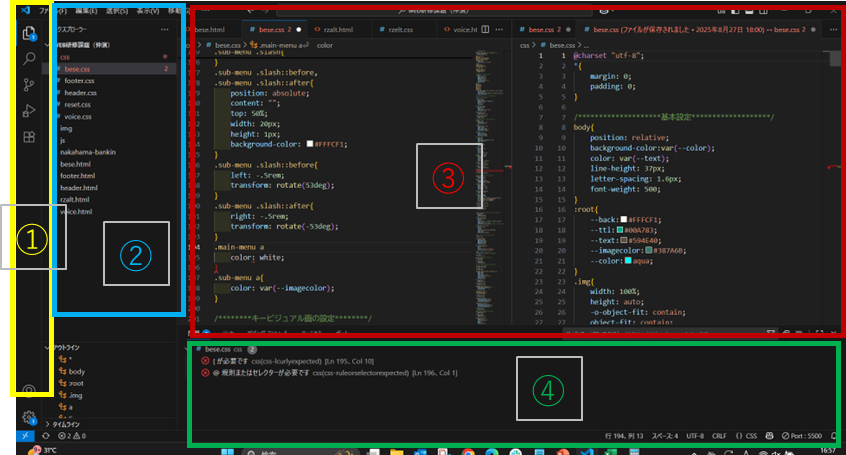Screen dimensions: 846x455
Task: Click the remote window status bar icon
Action: pos(25,437)
